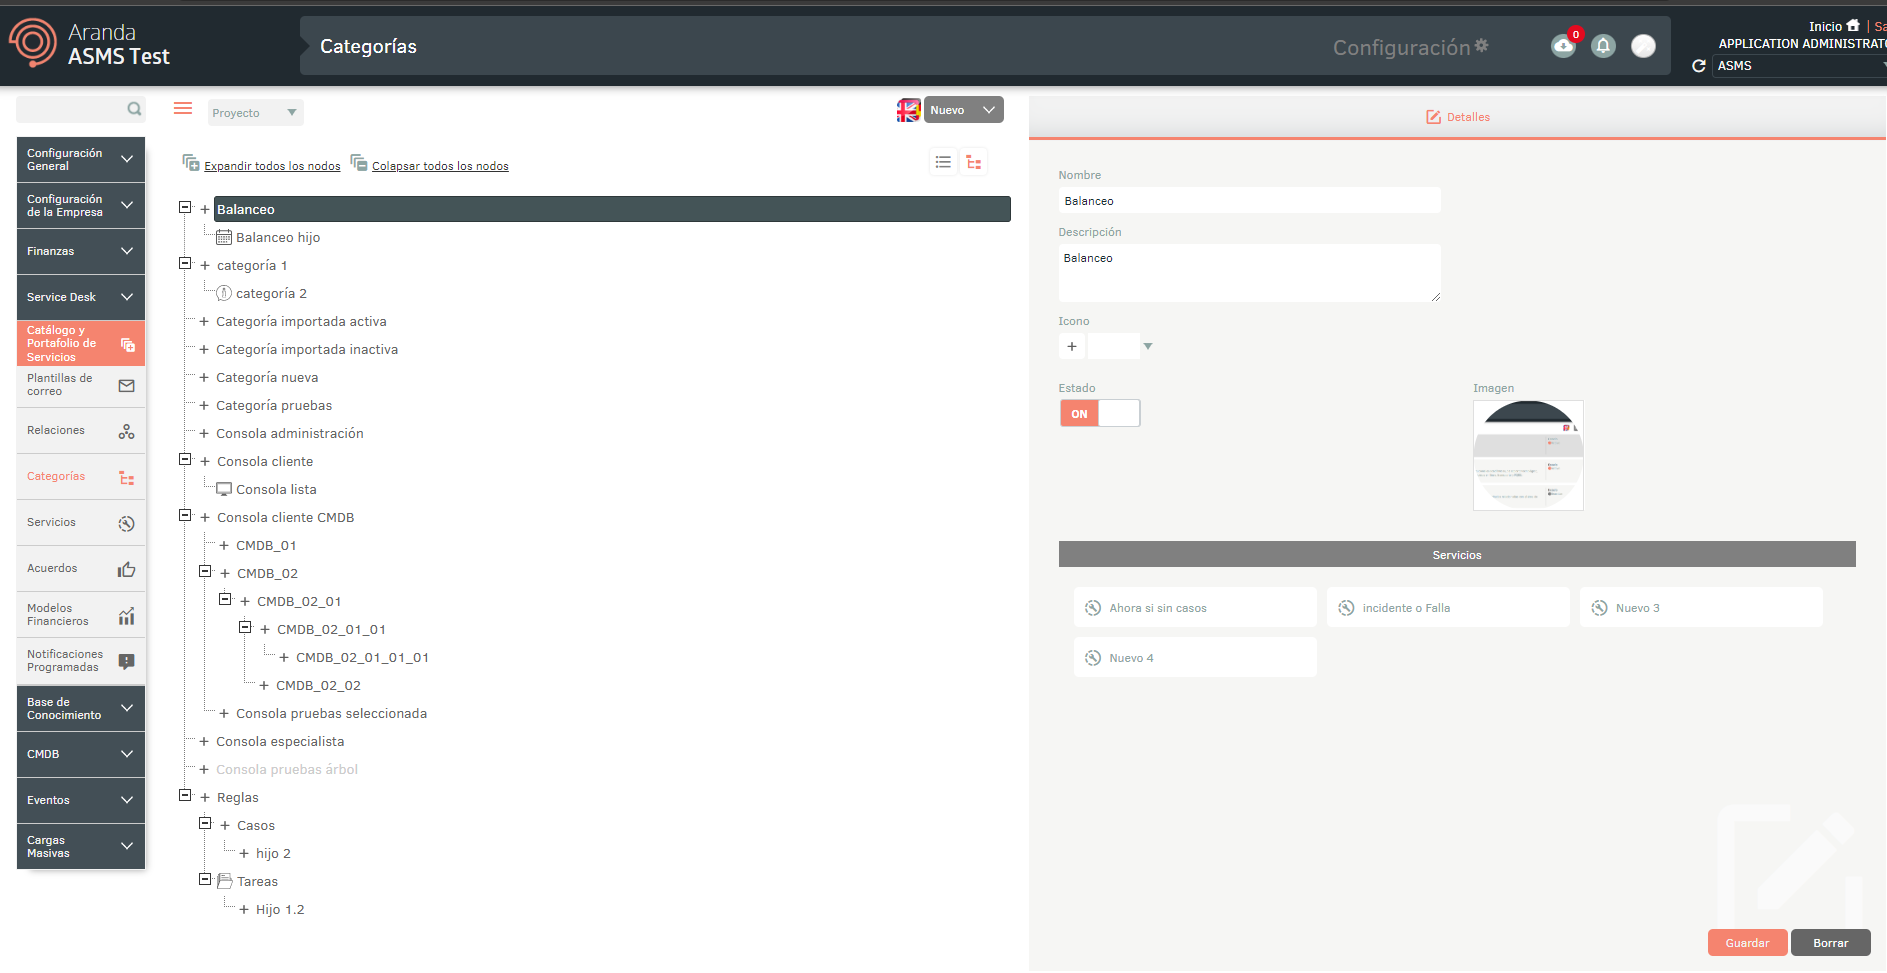Expand CMDB sidebar menu
This screenshot has height=973, width=1887.
(x=81, y=754)
